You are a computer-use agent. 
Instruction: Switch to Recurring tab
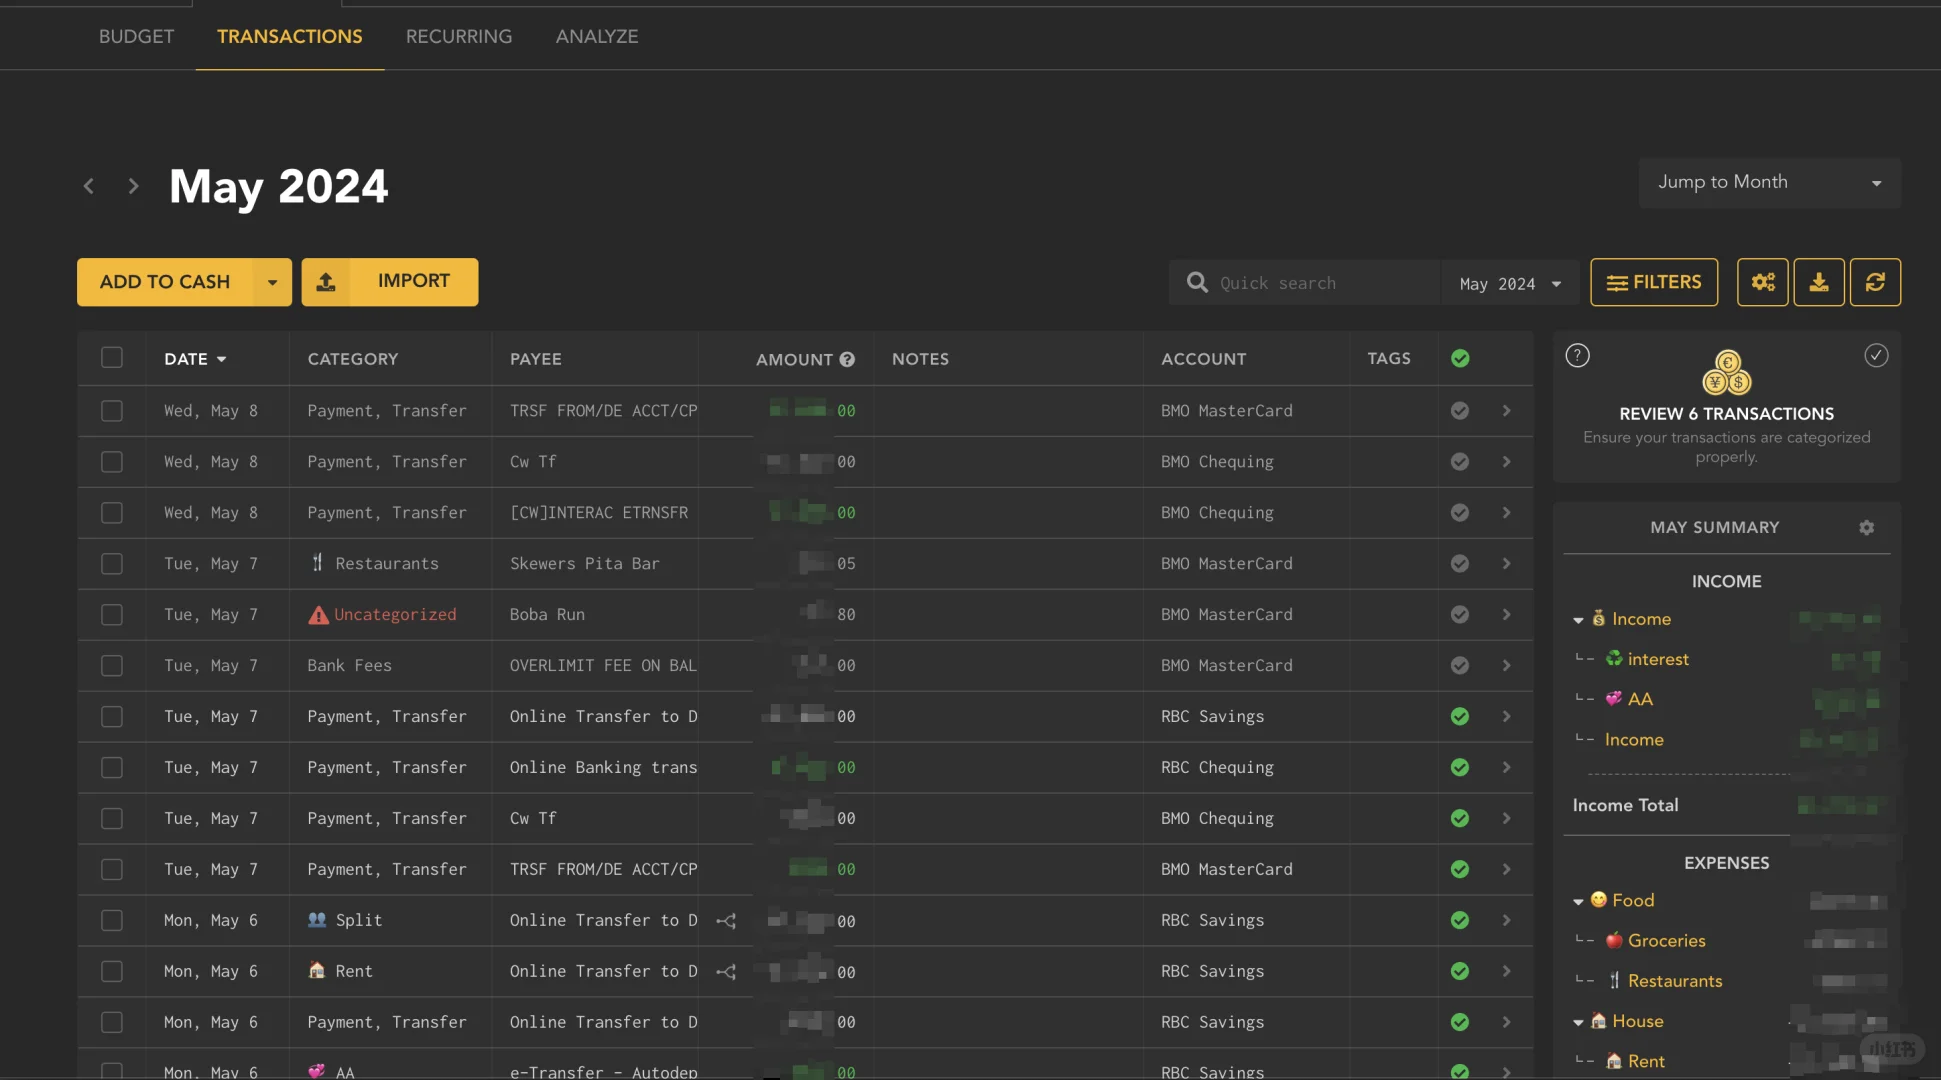pos(459,36)
